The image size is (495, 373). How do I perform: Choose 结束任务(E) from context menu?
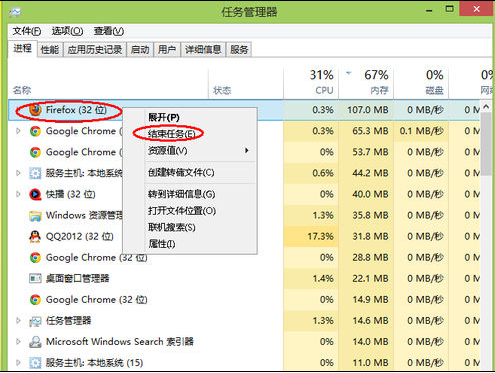coord(171,134)
